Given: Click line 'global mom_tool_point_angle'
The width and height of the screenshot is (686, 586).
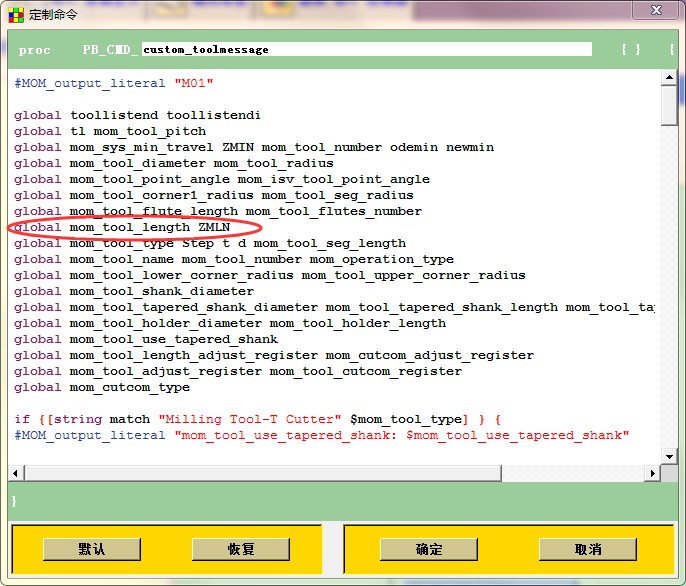Looking at the screenshot, I should tap(222, 179).
